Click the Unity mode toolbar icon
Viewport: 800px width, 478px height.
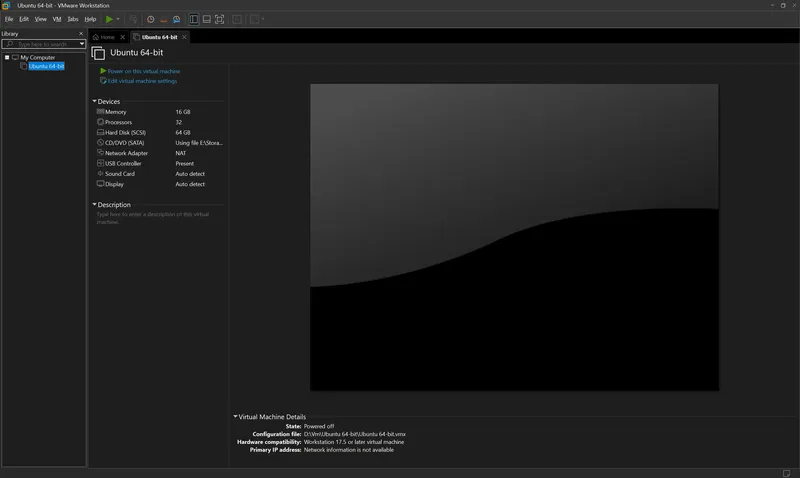[237, 19]
